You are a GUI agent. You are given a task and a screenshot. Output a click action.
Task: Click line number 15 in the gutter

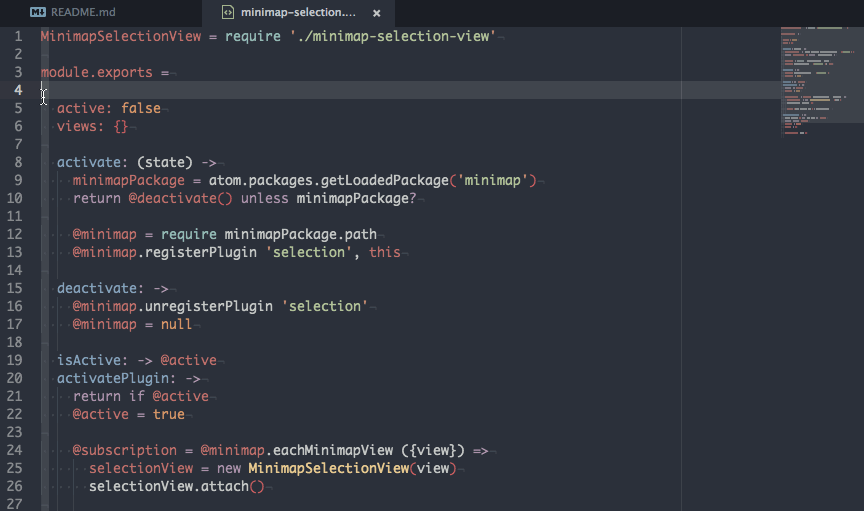tap(14, 288)
